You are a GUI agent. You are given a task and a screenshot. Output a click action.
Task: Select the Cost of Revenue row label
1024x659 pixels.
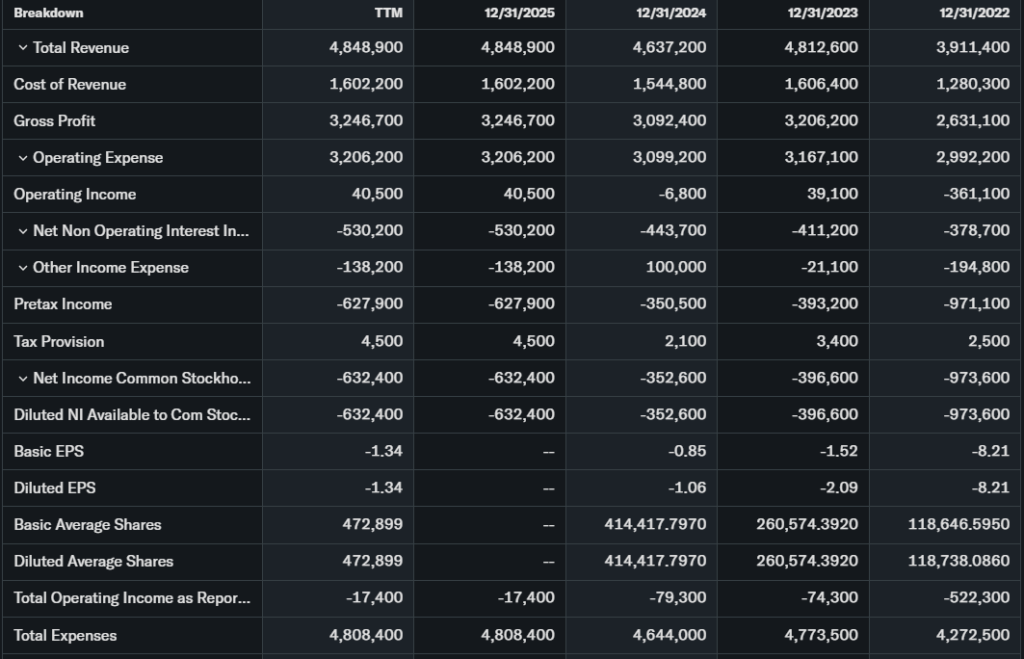[x=70, y=84]
